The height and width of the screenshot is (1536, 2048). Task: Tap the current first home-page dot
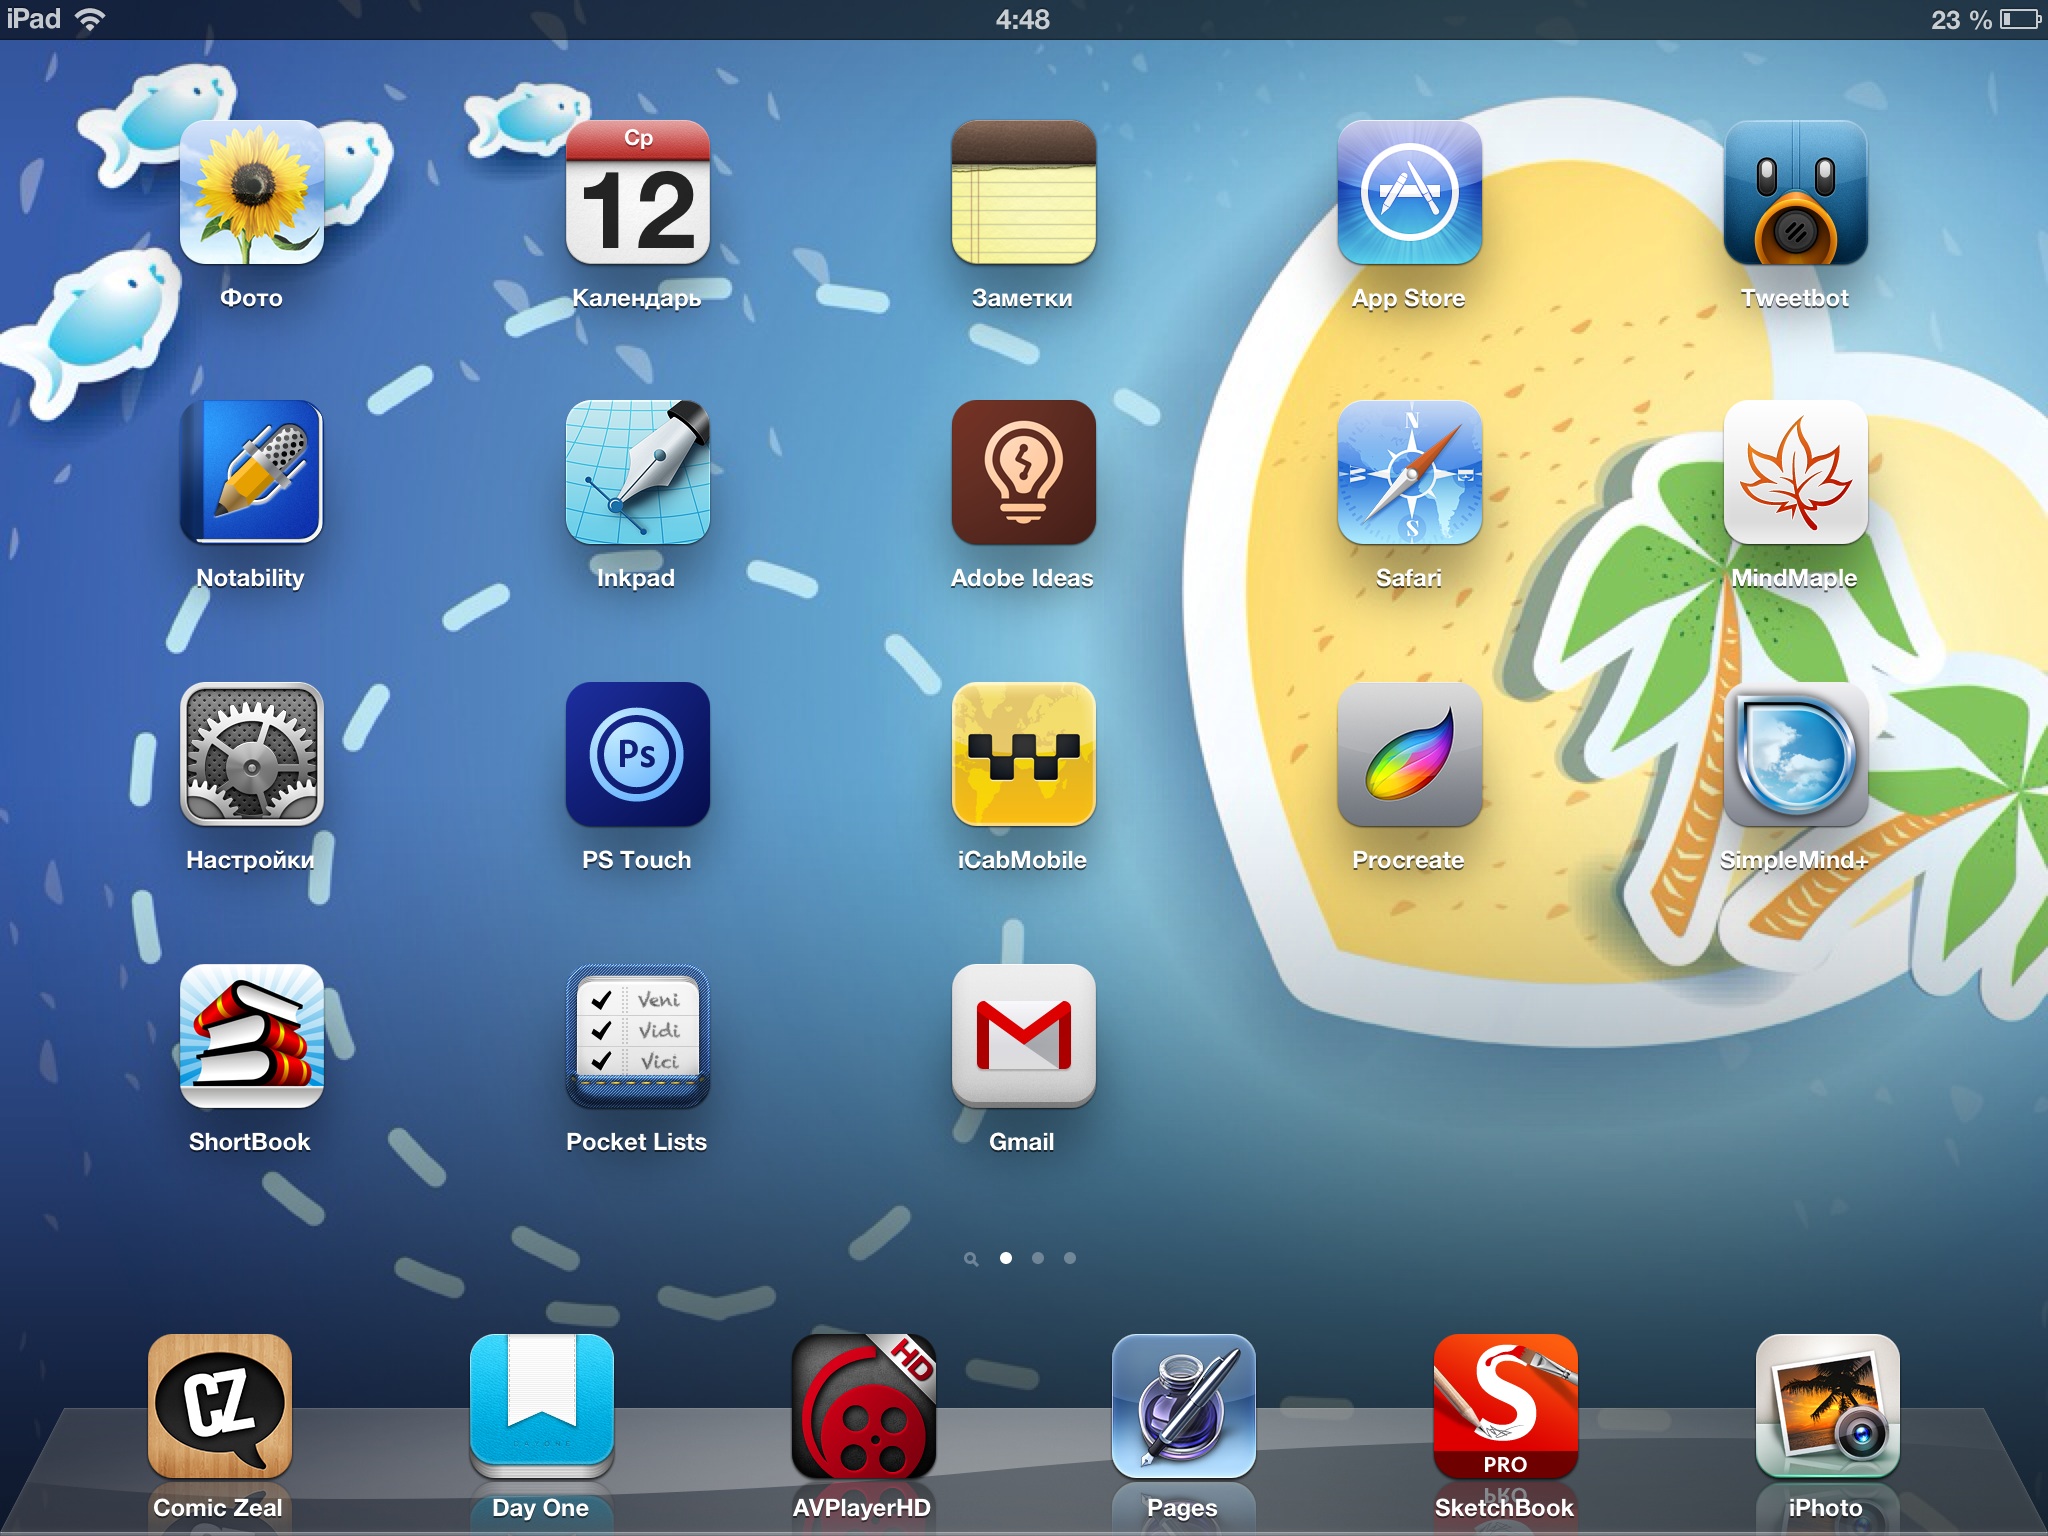point(1006,1258)
